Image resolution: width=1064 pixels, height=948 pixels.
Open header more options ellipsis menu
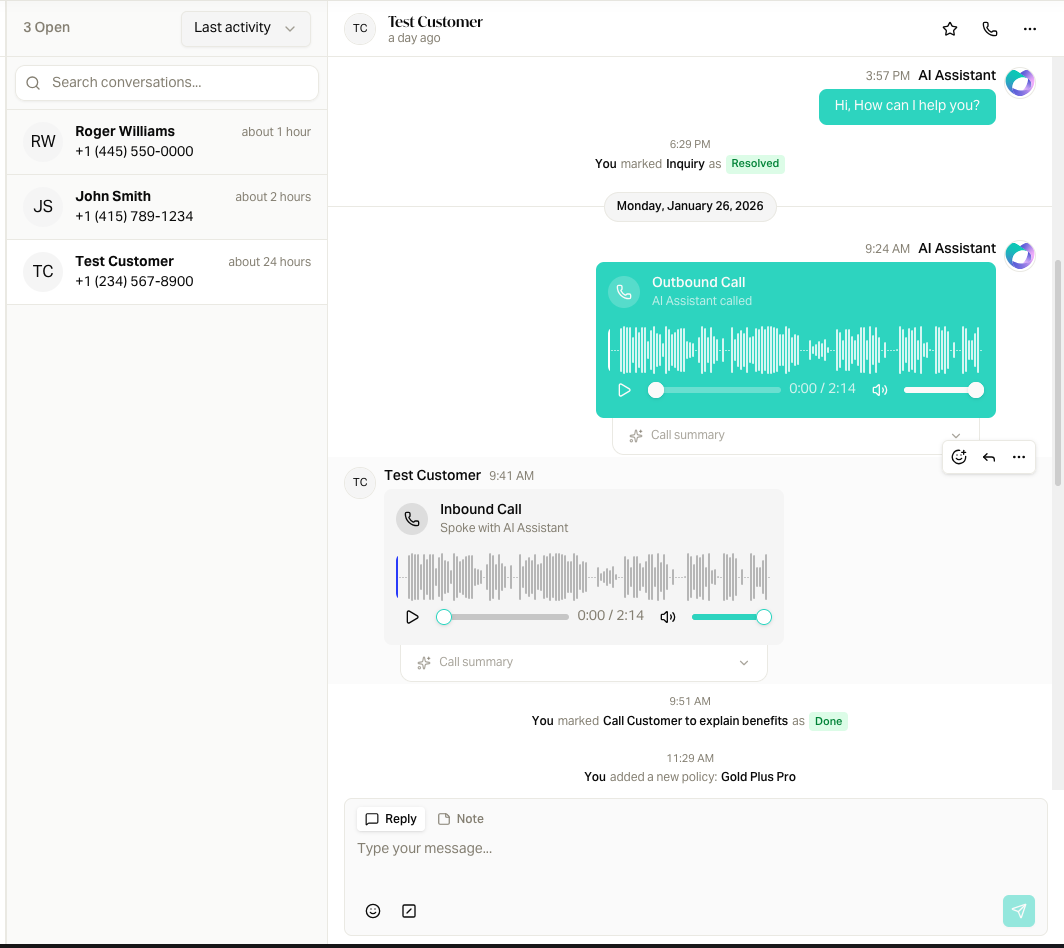[1029, 29]
